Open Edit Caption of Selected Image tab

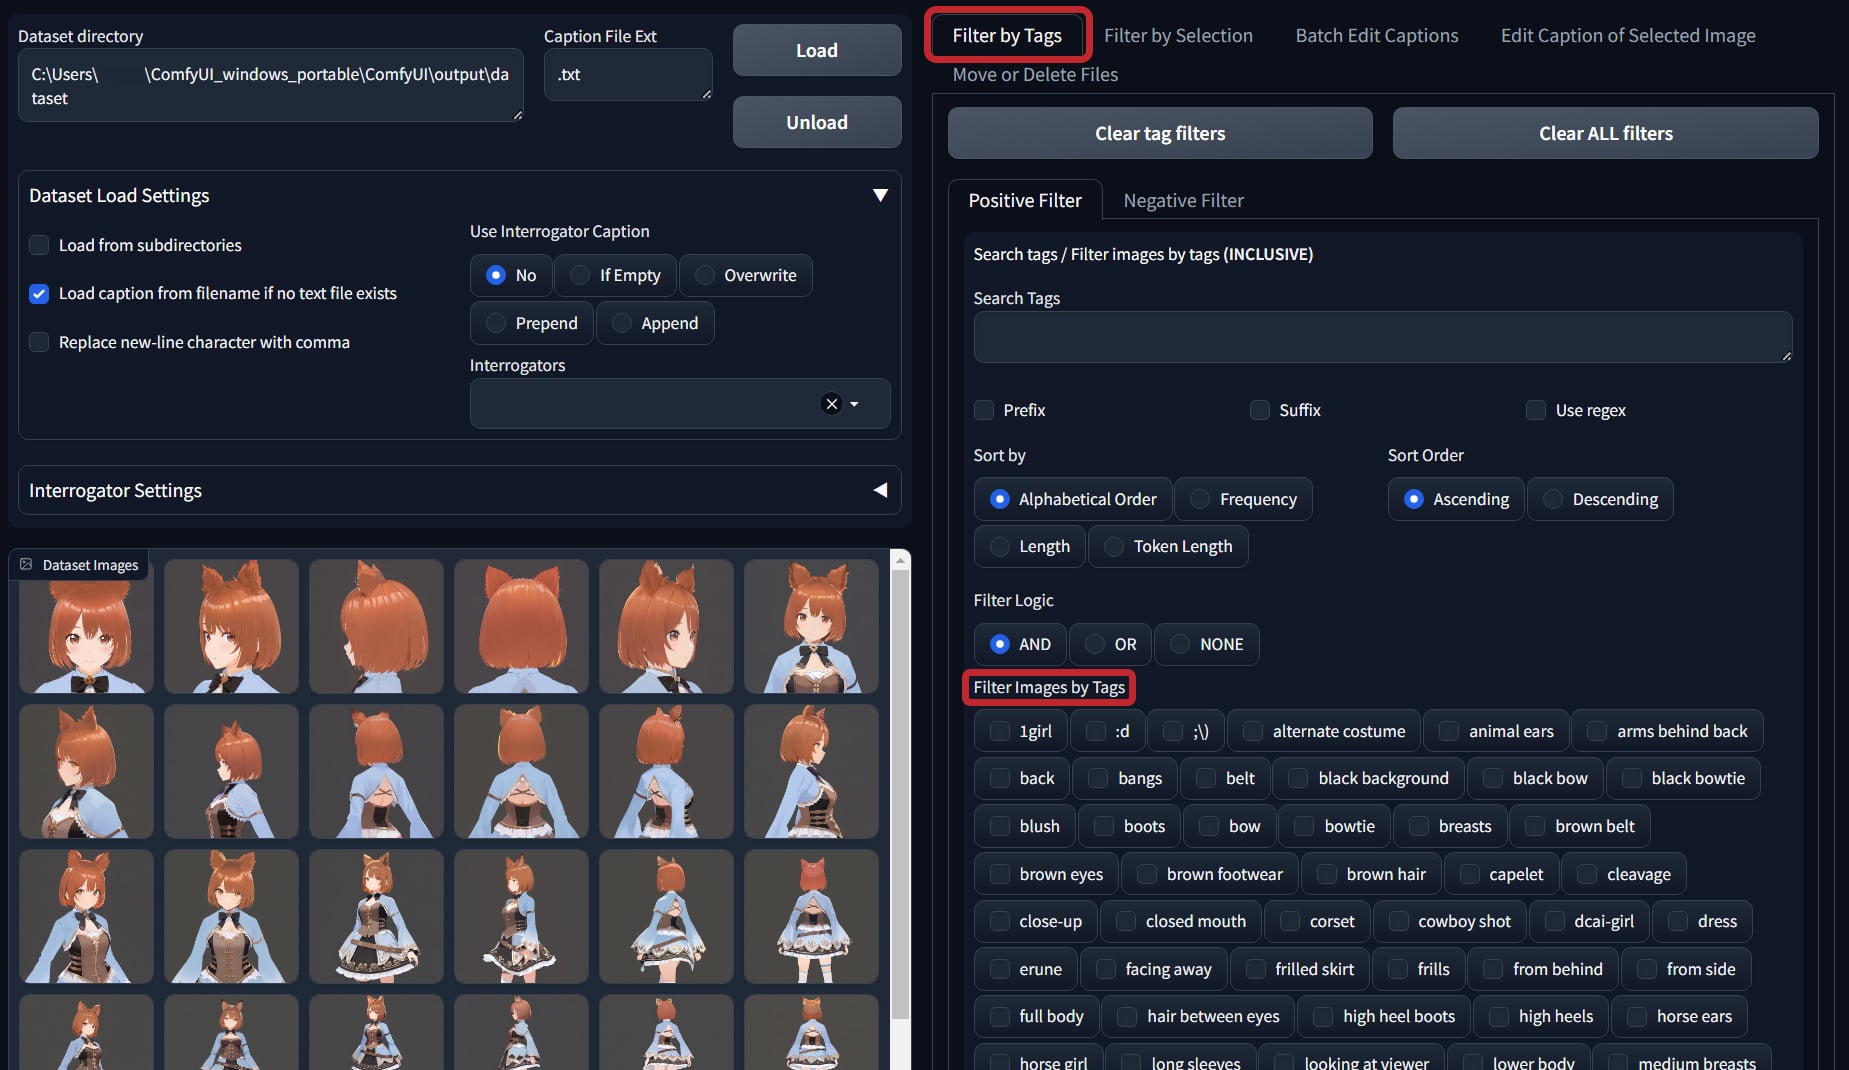[1627, 35]
